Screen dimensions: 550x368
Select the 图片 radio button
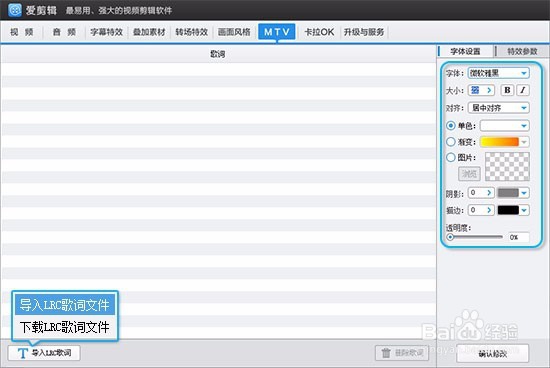[451, 158]
